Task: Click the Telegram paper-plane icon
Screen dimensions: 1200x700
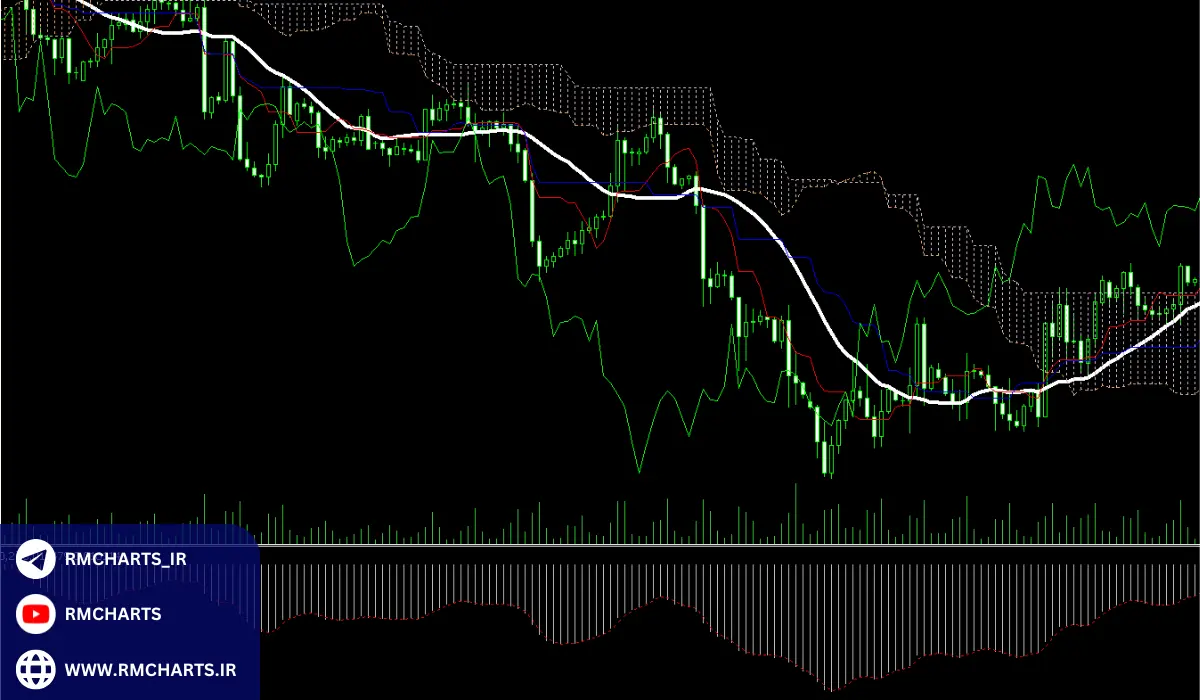Action: pos(37,560)
